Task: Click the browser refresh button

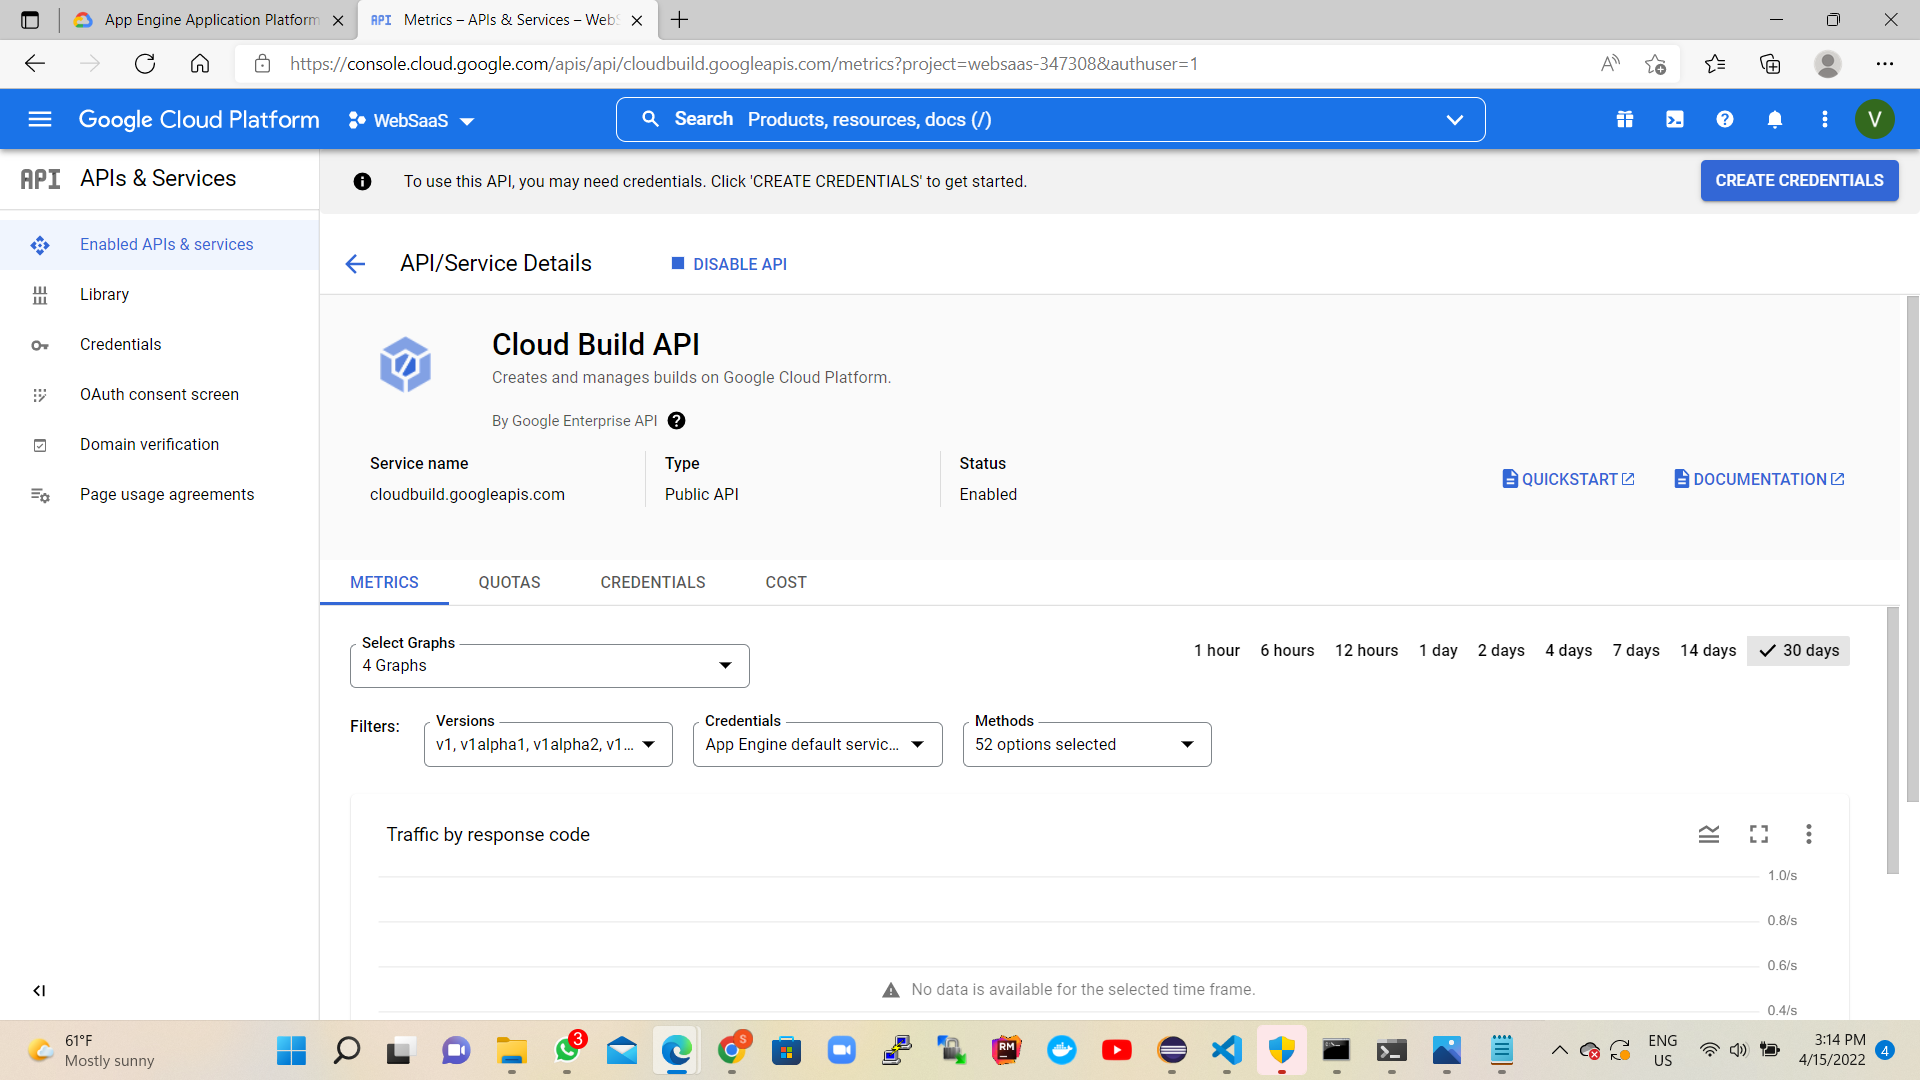Action: tap(145, 64)
